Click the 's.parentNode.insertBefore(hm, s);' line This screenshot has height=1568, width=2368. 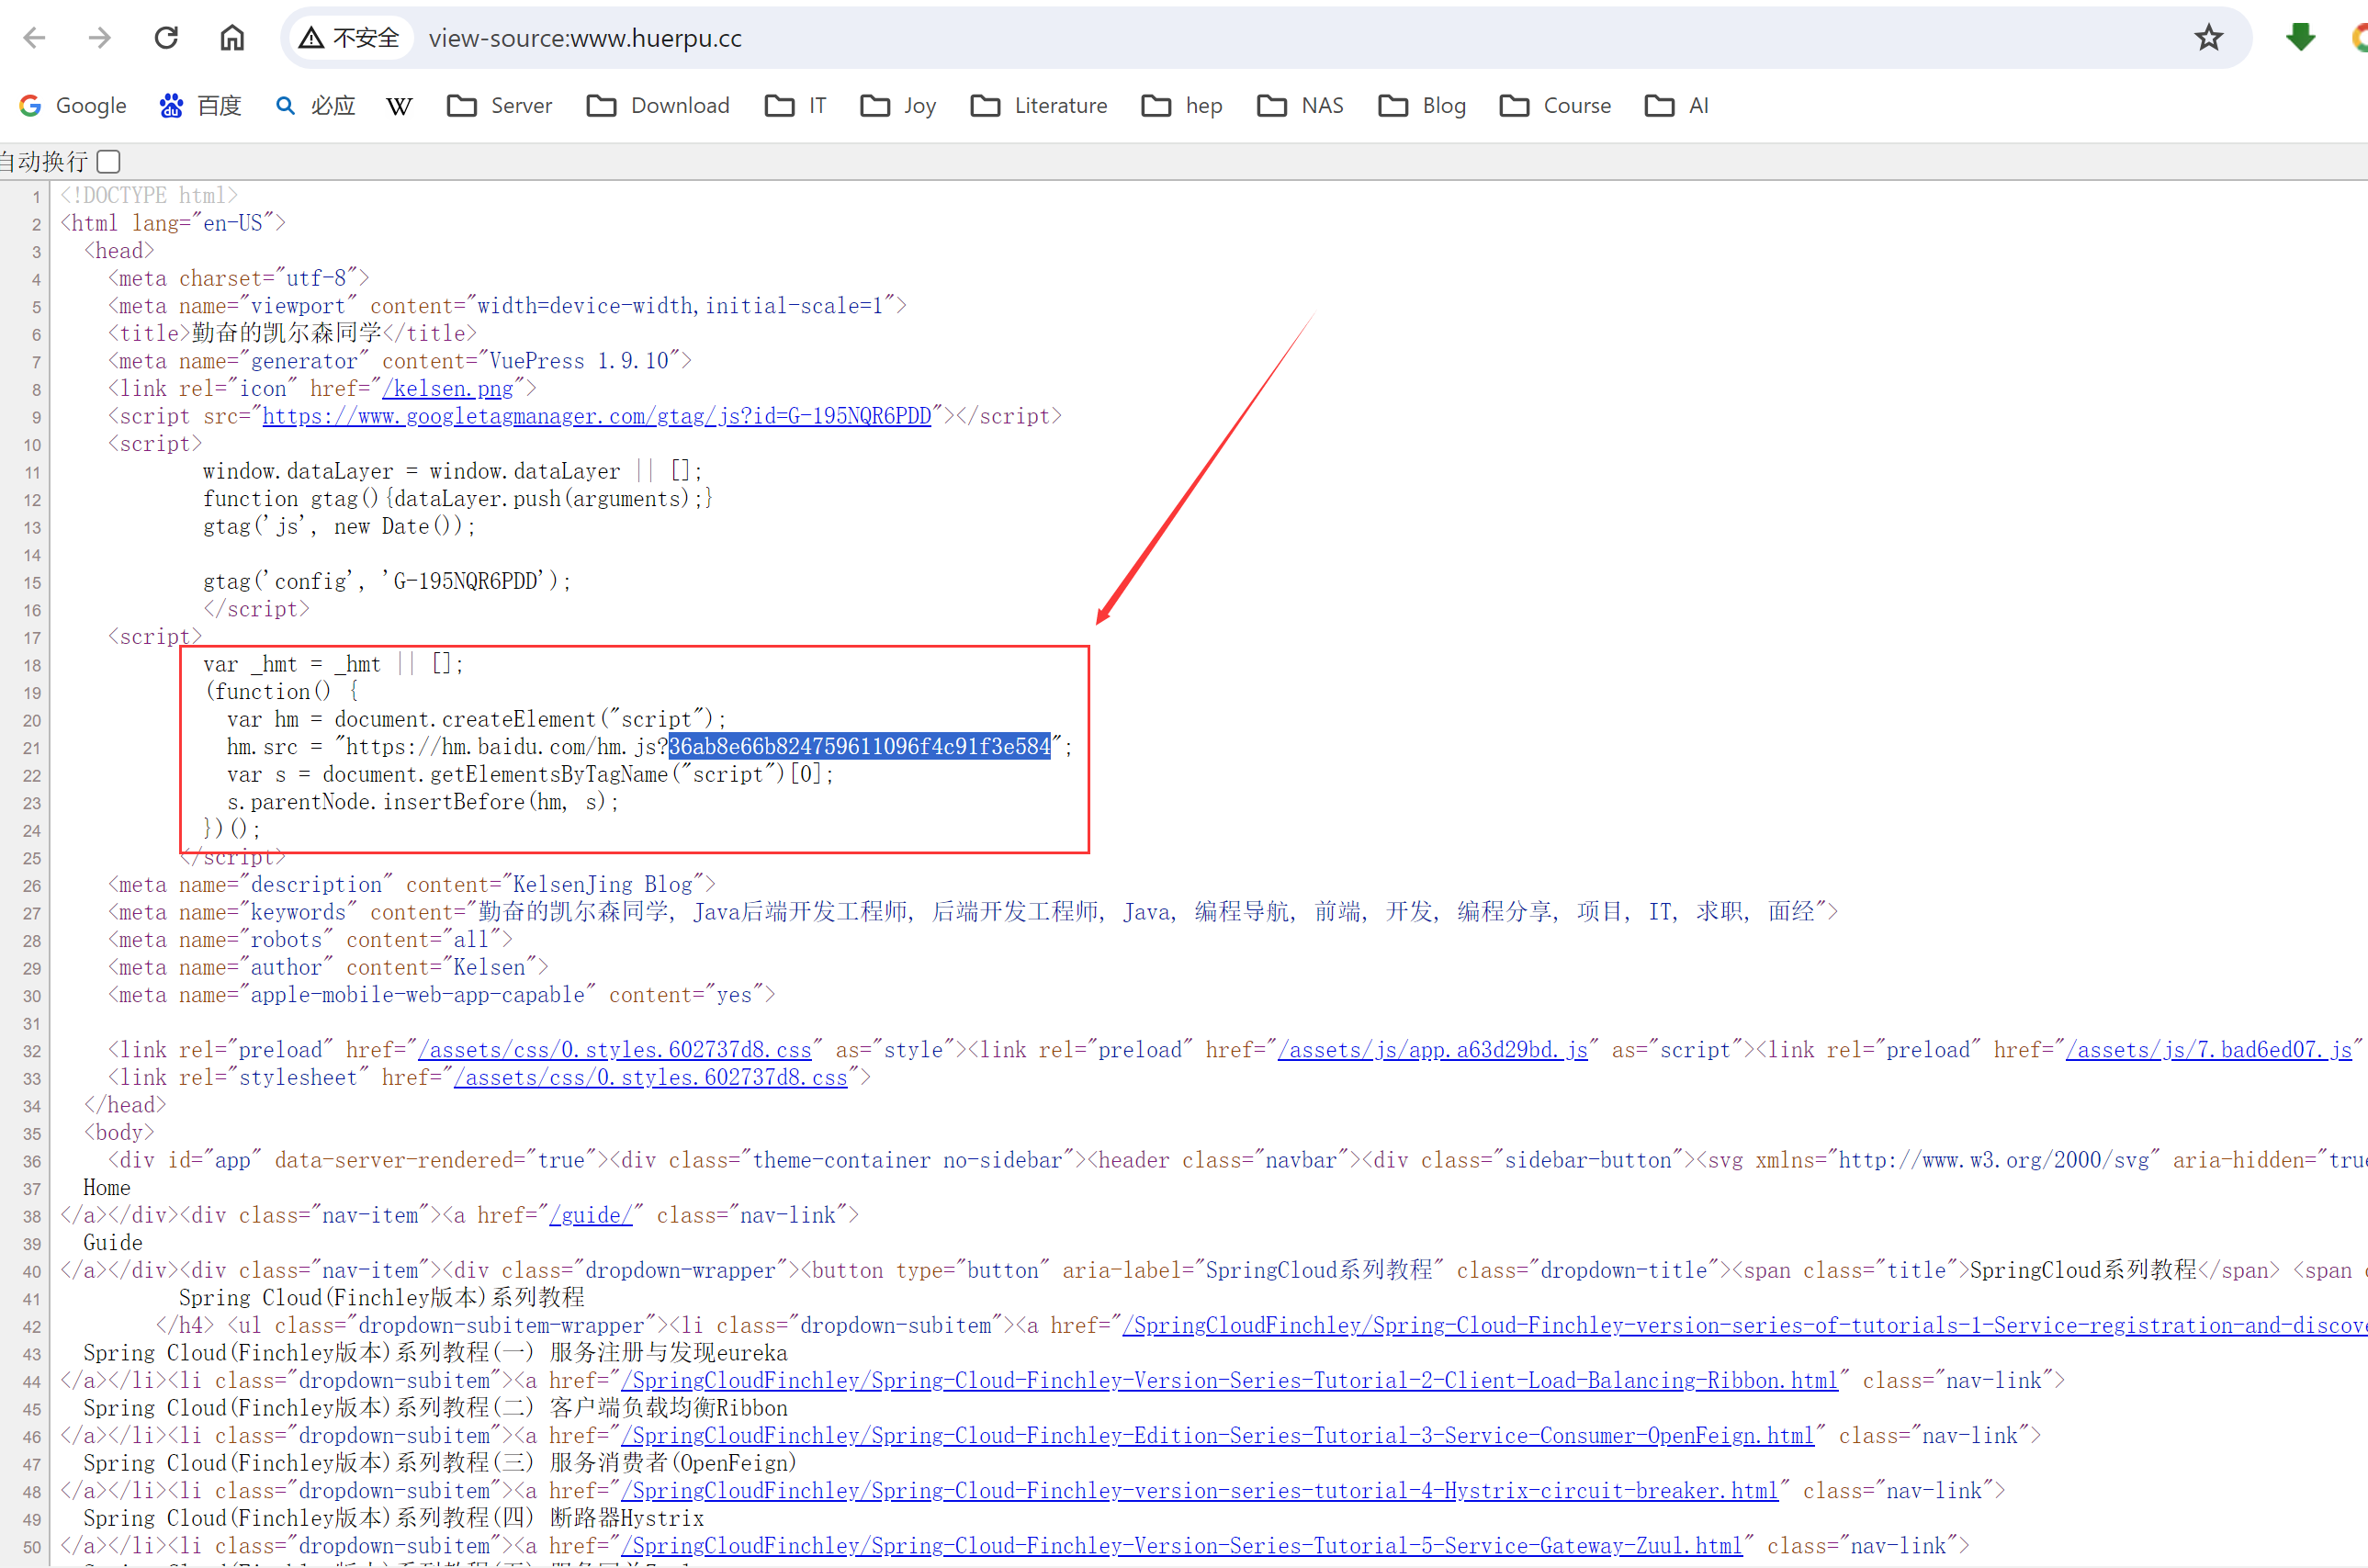tap(423, 802)
